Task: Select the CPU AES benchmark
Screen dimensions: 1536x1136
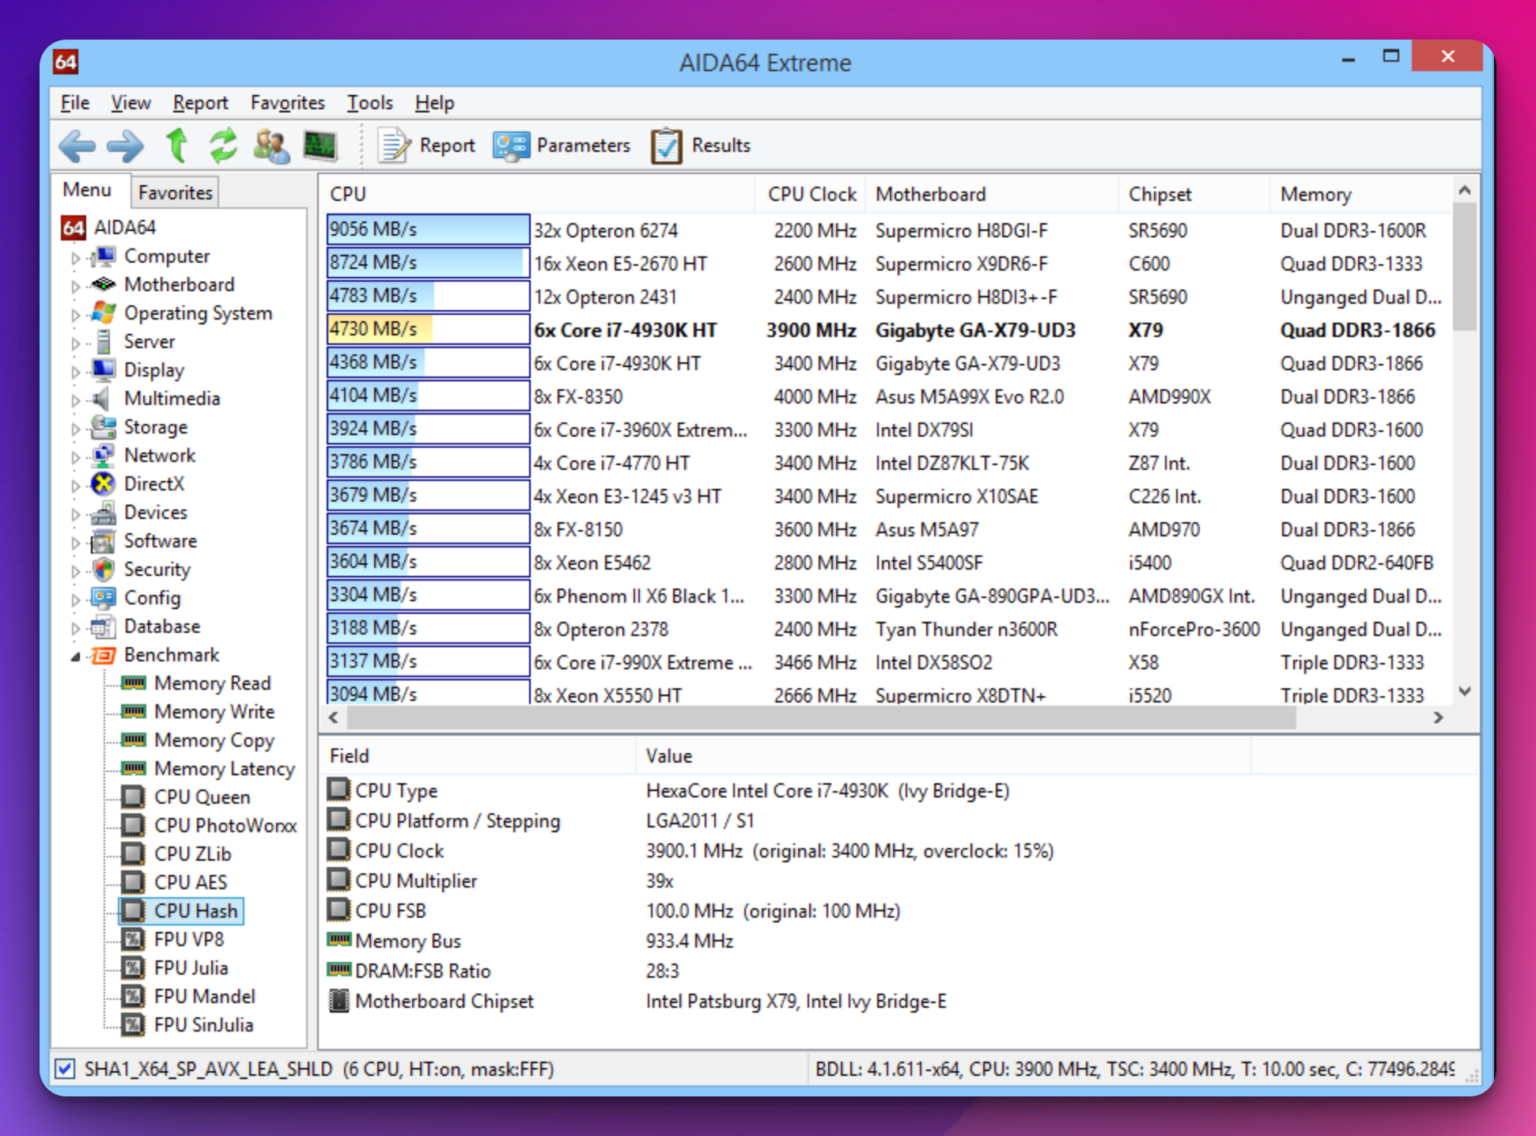Action: [190, 882]
